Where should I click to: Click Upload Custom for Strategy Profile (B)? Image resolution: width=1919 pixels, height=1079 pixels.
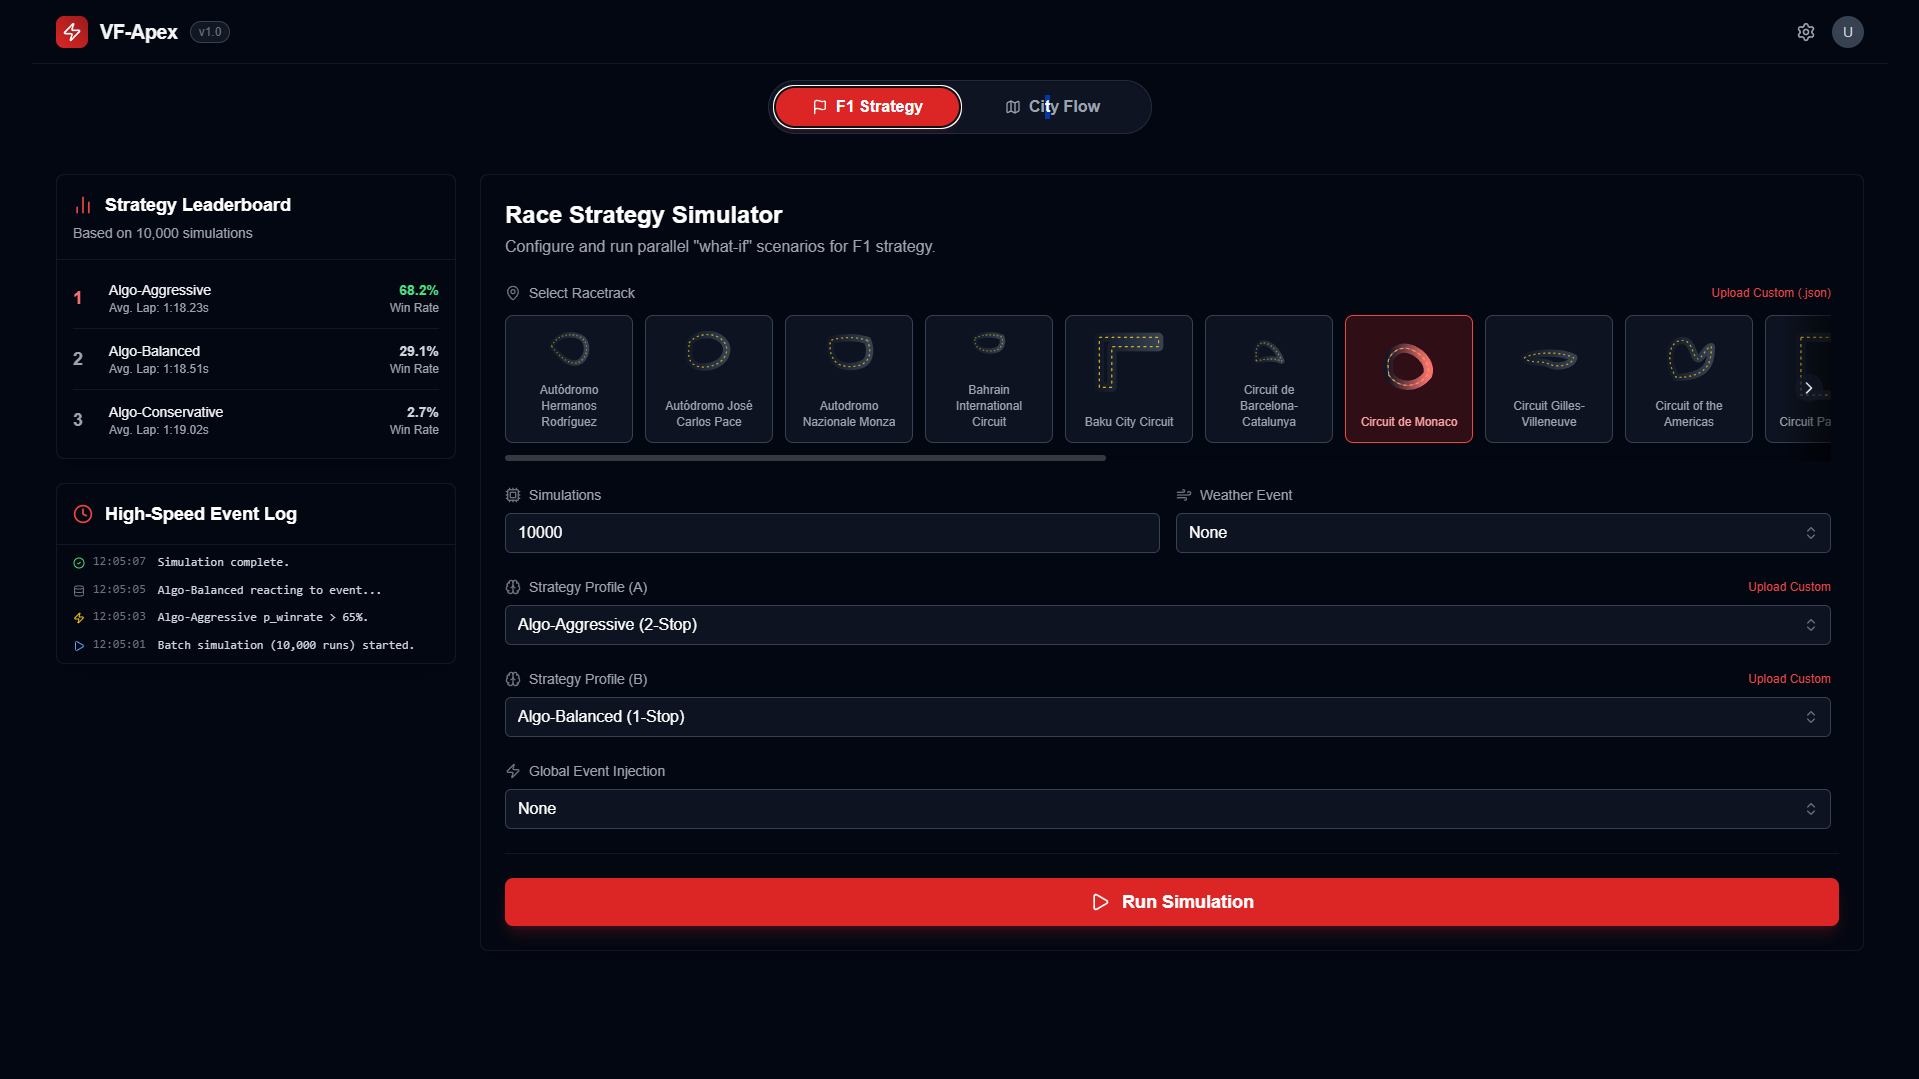1789,679
